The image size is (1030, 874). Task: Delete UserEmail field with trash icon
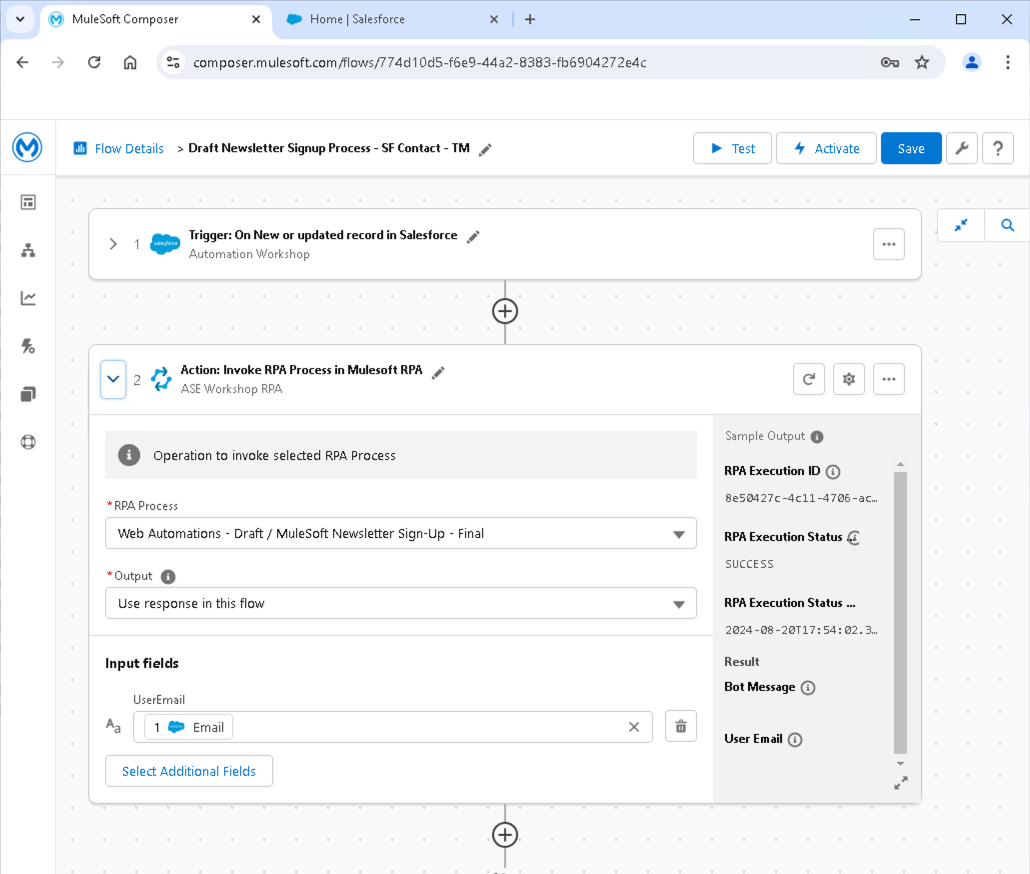point(680,727)
